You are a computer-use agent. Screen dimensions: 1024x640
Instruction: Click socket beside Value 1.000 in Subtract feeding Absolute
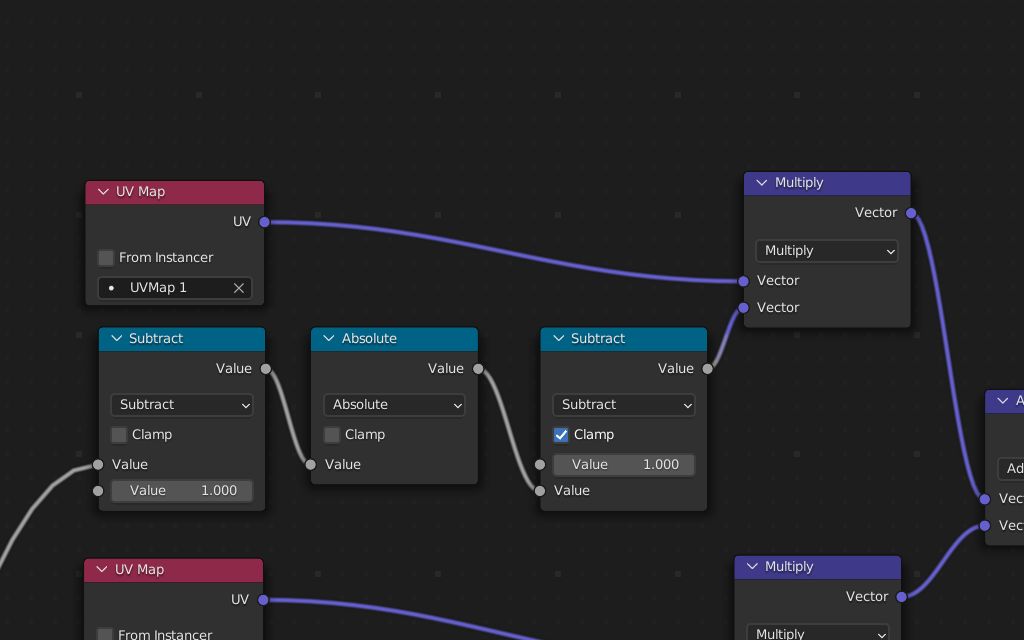[x=98, y=491]
